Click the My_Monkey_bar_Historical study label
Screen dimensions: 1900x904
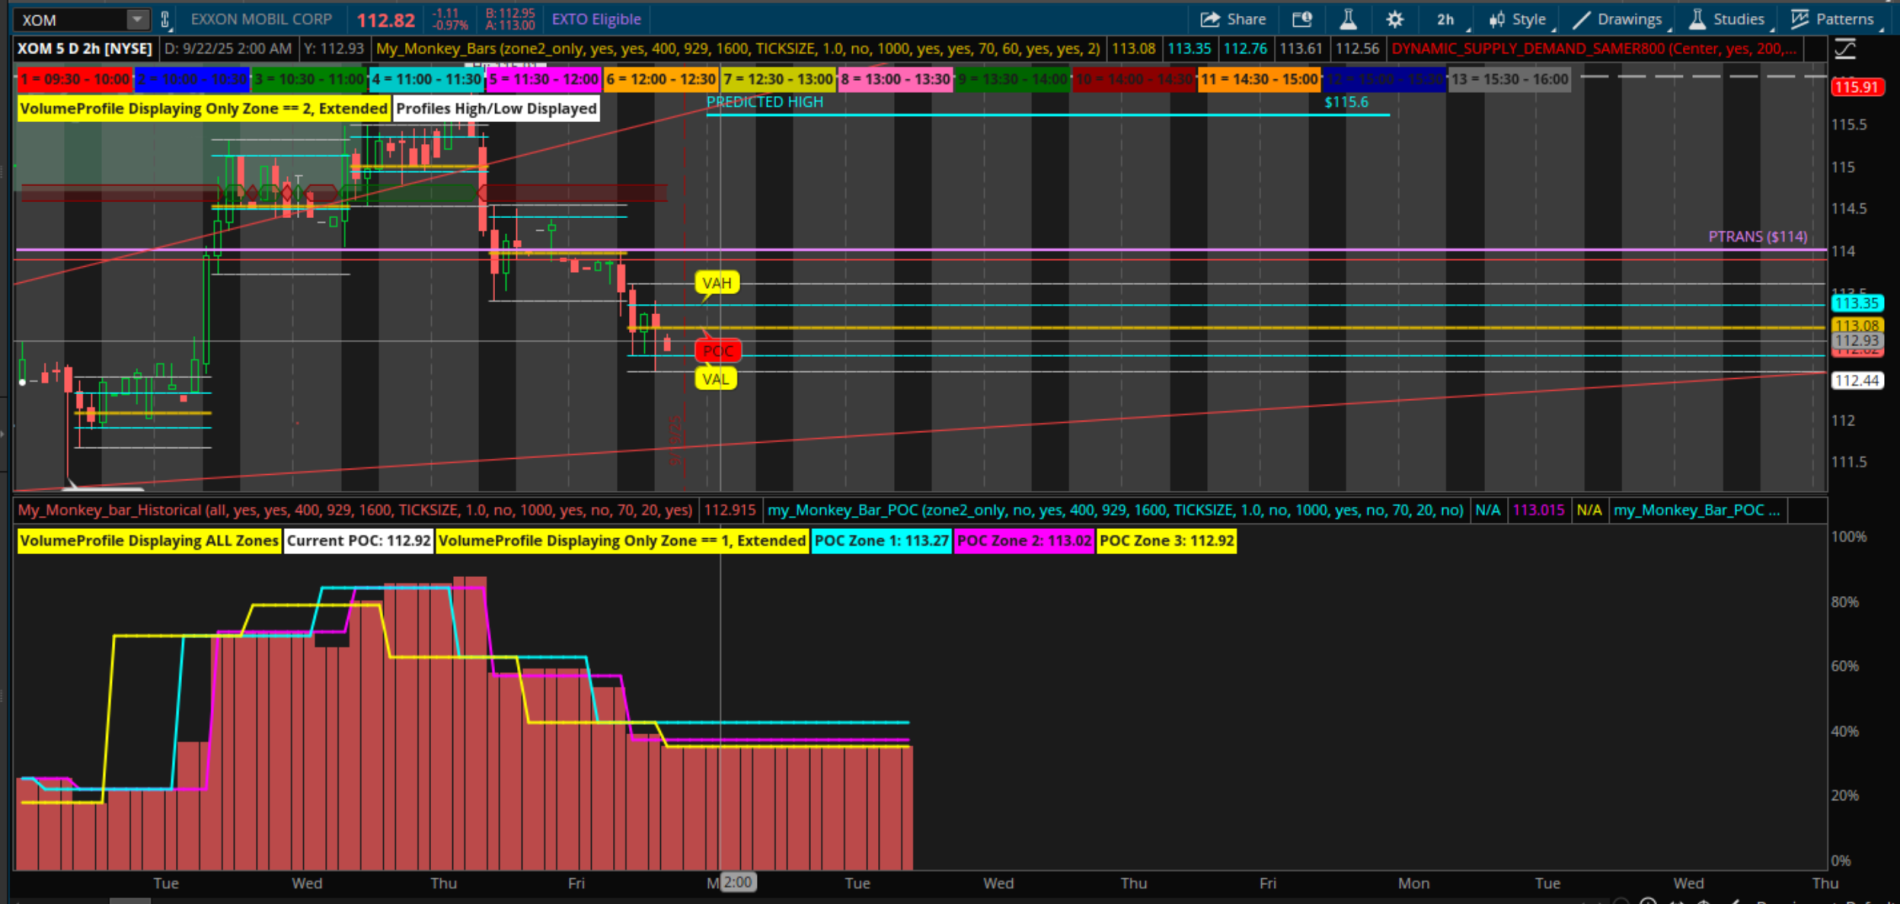tap(355, 510)
